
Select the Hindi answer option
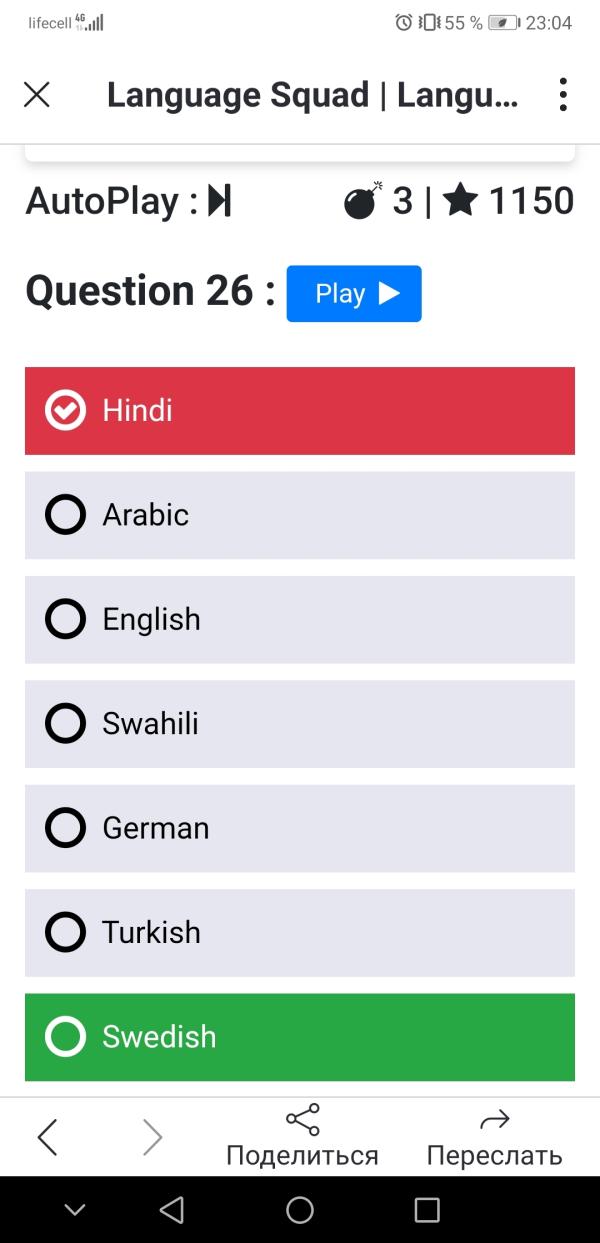coord(300,411)
